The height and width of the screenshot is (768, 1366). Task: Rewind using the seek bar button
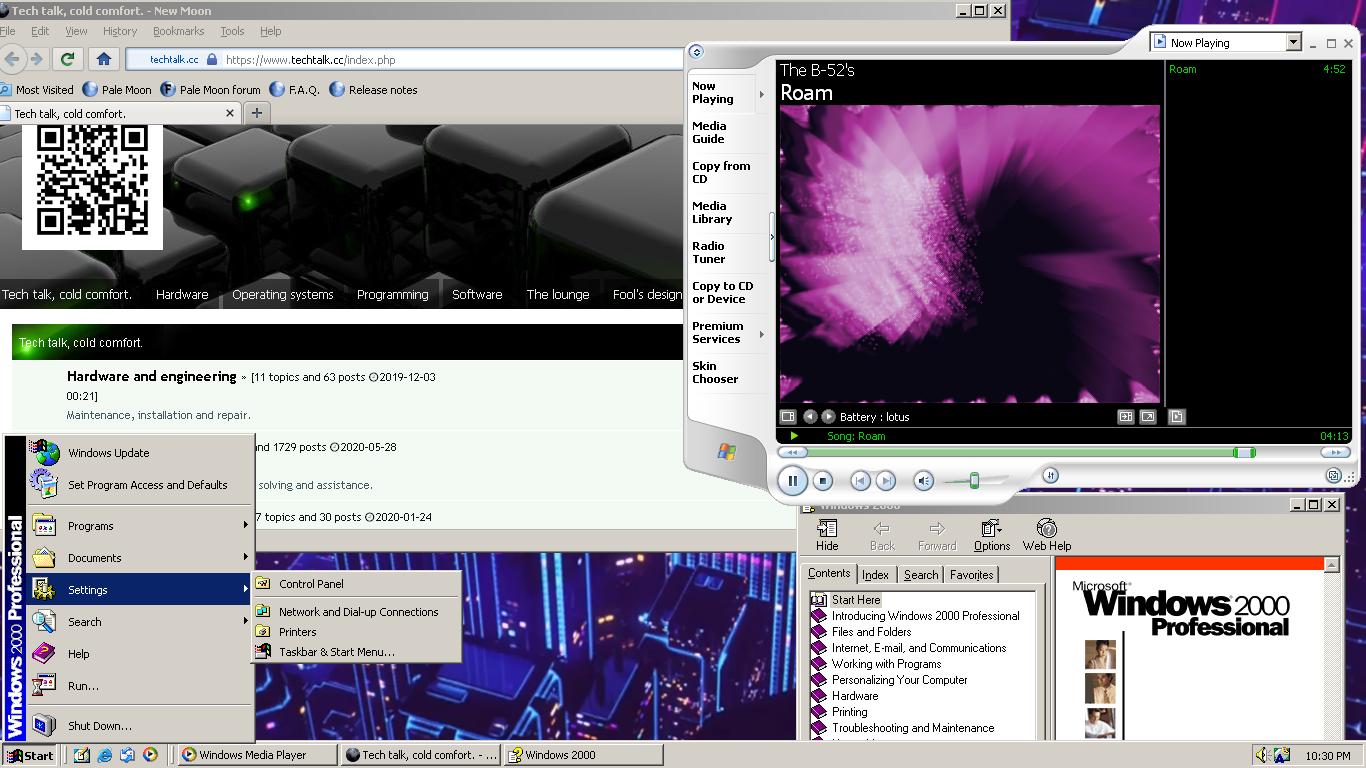coord(792,453)
